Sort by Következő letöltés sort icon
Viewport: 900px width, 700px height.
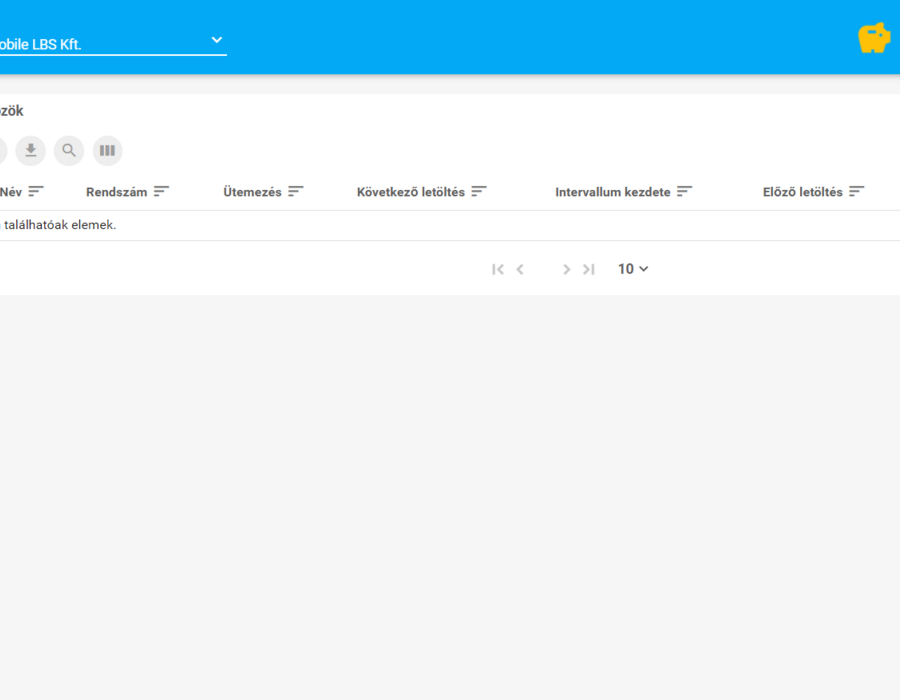coord(479,192)
